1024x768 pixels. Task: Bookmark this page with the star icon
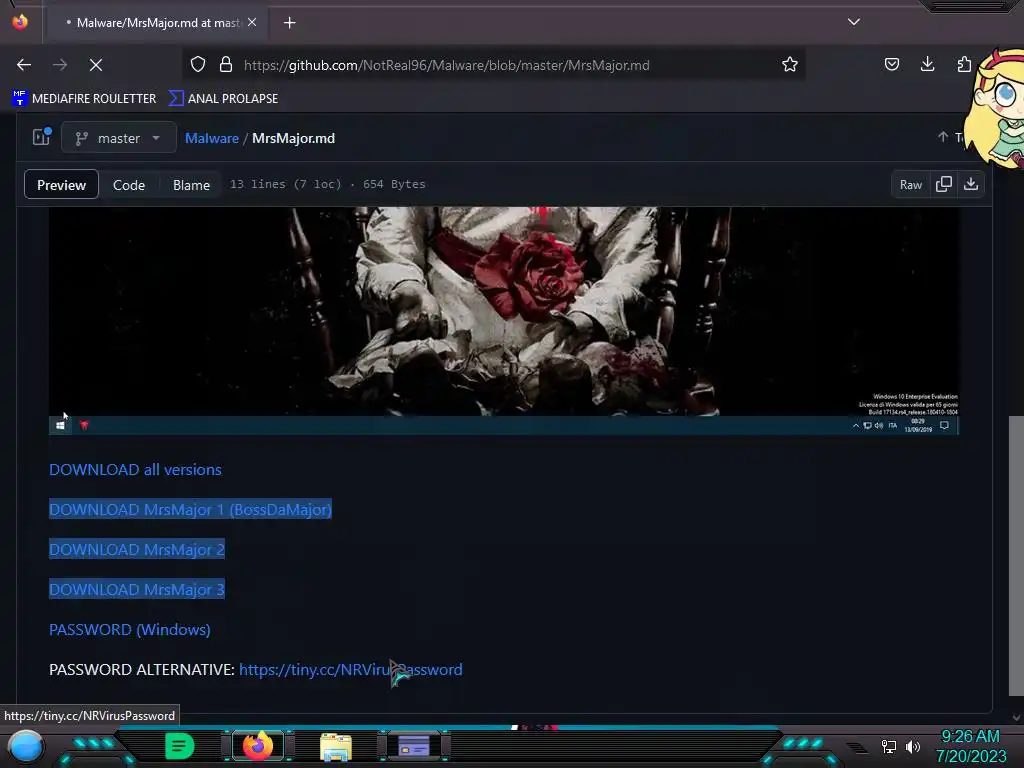tap(790, 65)
